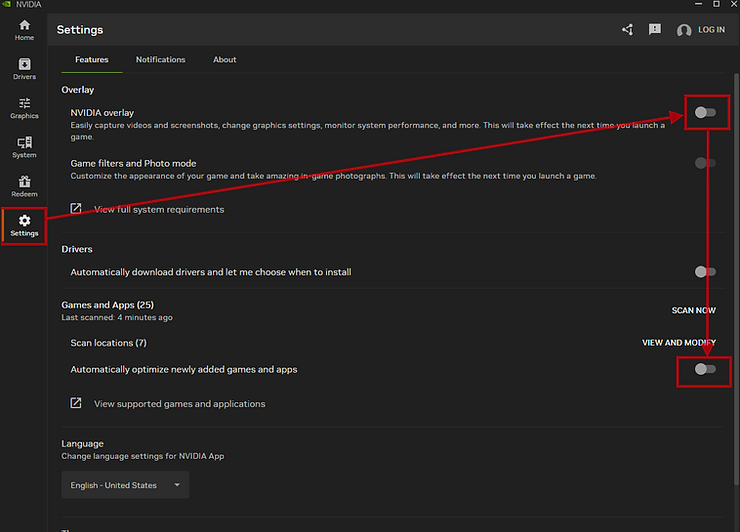Screen dimensions: 740x532
Task: Click the Last scanned: 4 minutes ago text
Action: coord(117,318)
